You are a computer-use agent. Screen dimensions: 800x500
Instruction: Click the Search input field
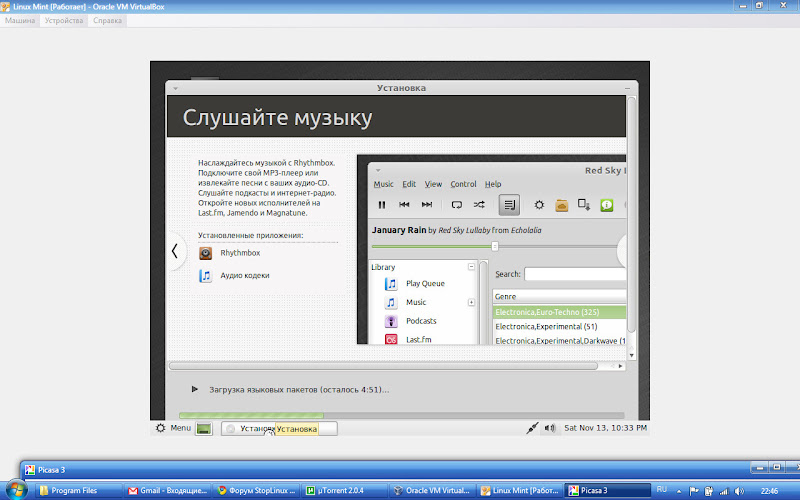point(575,274)
